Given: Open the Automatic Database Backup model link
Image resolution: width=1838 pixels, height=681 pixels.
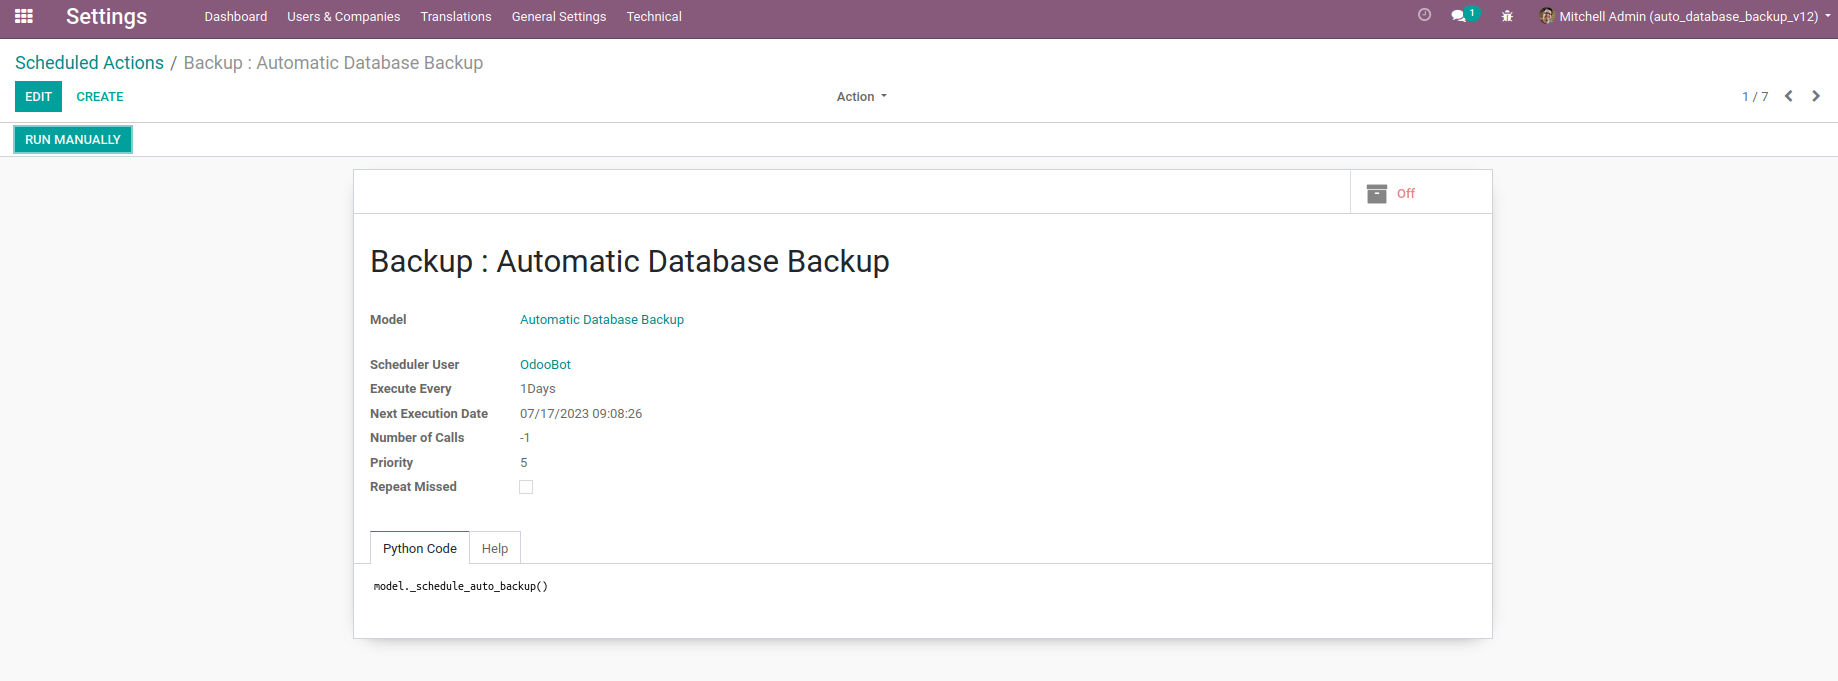Looking at the screenshot, I should [x=602, y=320].
